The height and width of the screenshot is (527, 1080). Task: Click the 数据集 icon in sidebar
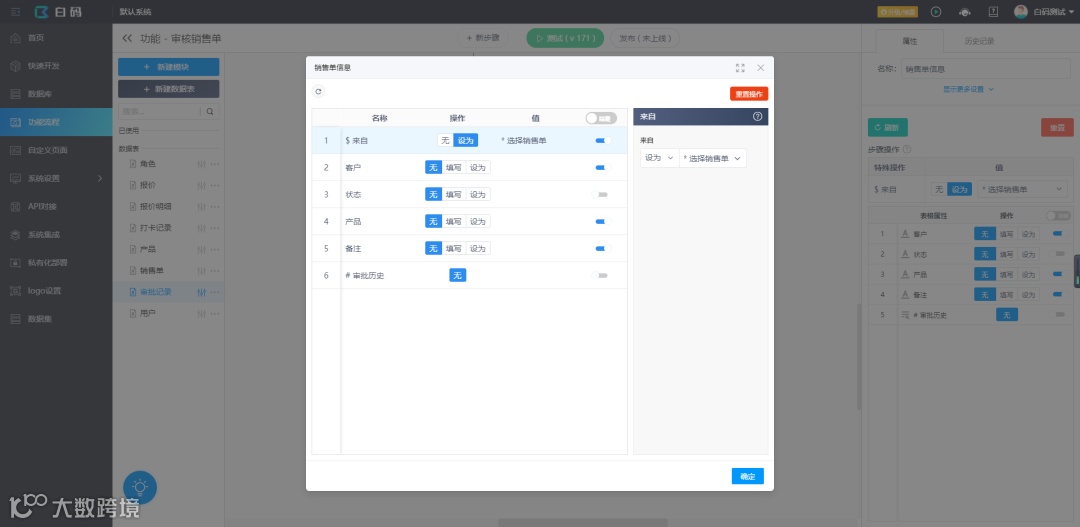click(x=15, y=319)
